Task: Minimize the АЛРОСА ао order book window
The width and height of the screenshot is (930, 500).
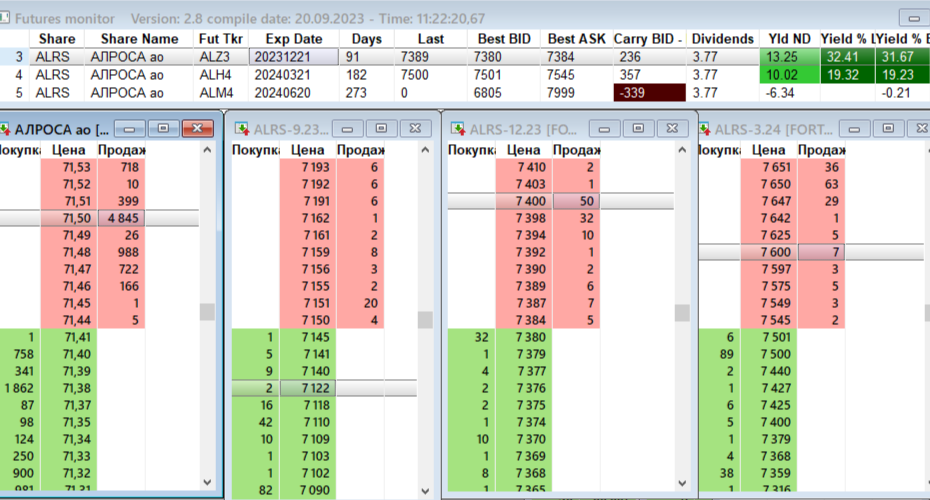Action: [x=129, y=128]
